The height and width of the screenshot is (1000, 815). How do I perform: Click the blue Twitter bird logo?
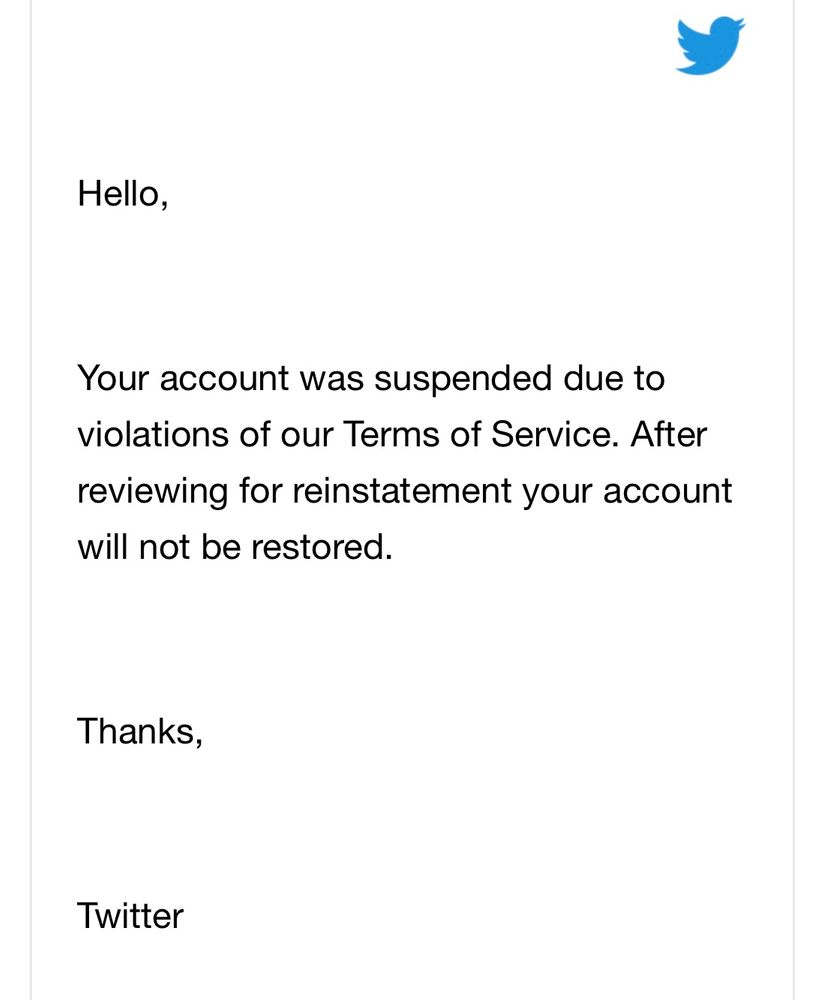point(710,45)
